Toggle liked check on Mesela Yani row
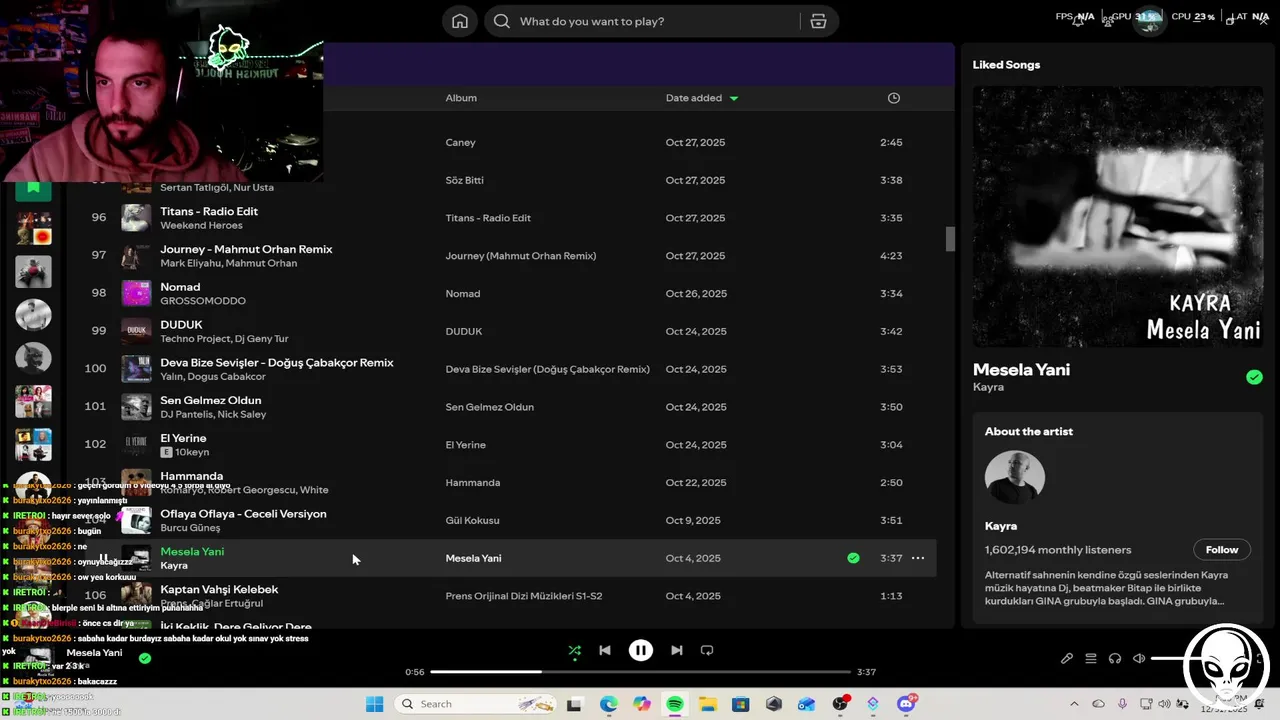 [853, 558]
